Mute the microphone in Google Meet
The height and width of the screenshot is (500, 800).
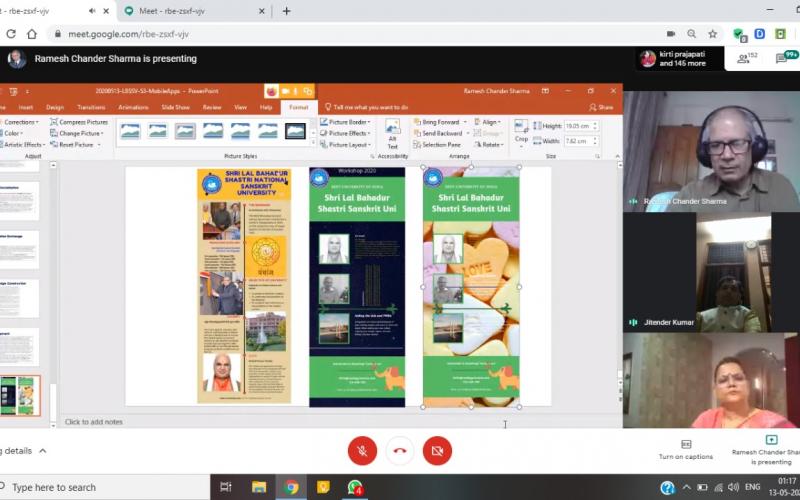[362, 451]
